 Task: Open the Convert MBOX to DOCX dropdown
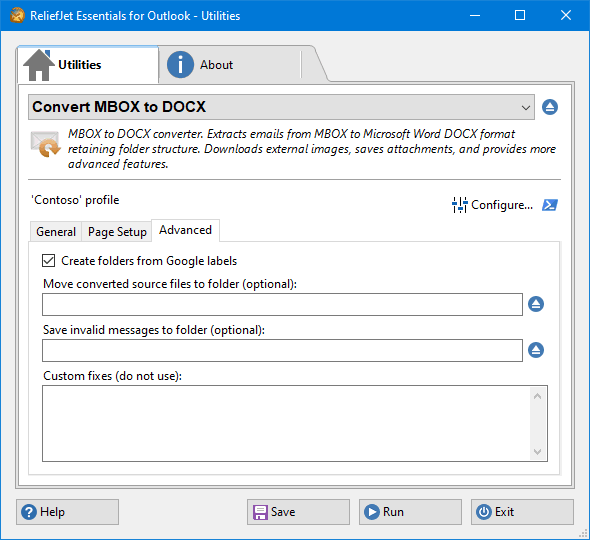pos(281,107)
